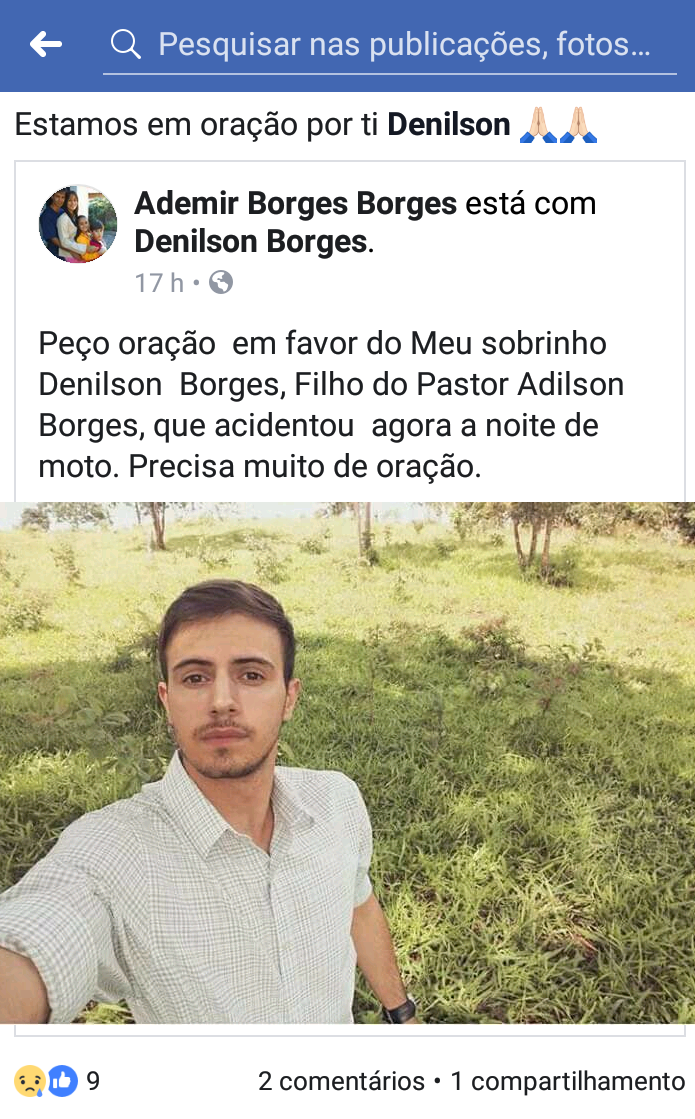Tap the back arrow icon

pyautogui.click(x=46, y=44)
